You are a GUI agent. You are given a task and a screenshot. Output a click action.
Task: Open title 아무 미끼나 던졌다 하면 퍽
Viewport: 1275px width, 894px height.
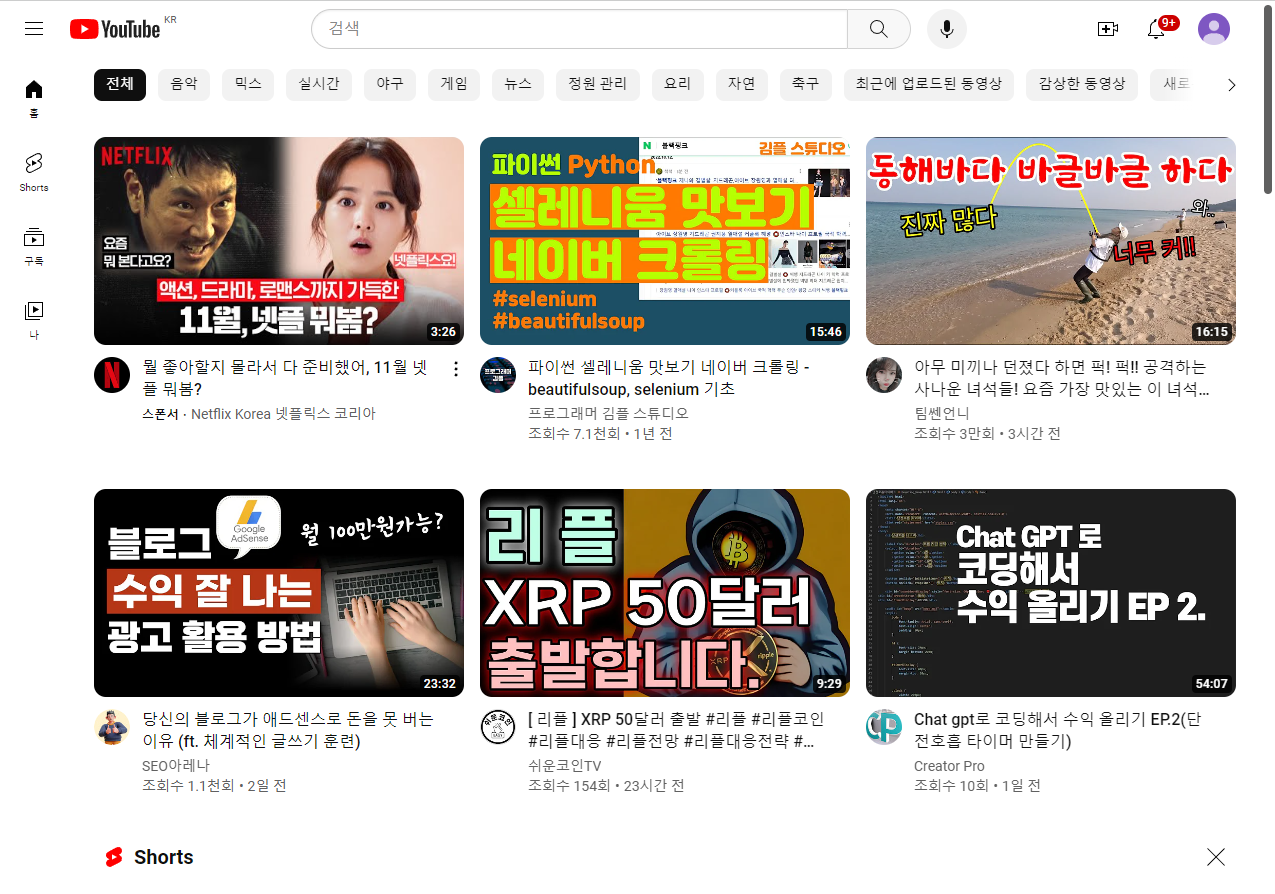coord(1062,378)
